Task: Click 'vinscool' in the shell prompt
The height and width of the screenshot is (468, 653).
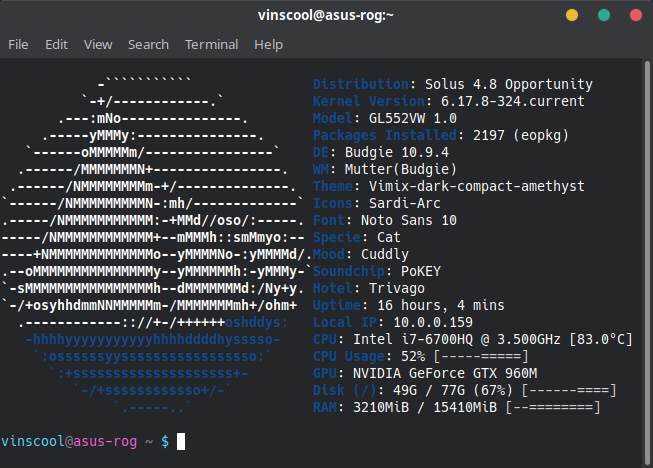Action: [x=32, y=441]
